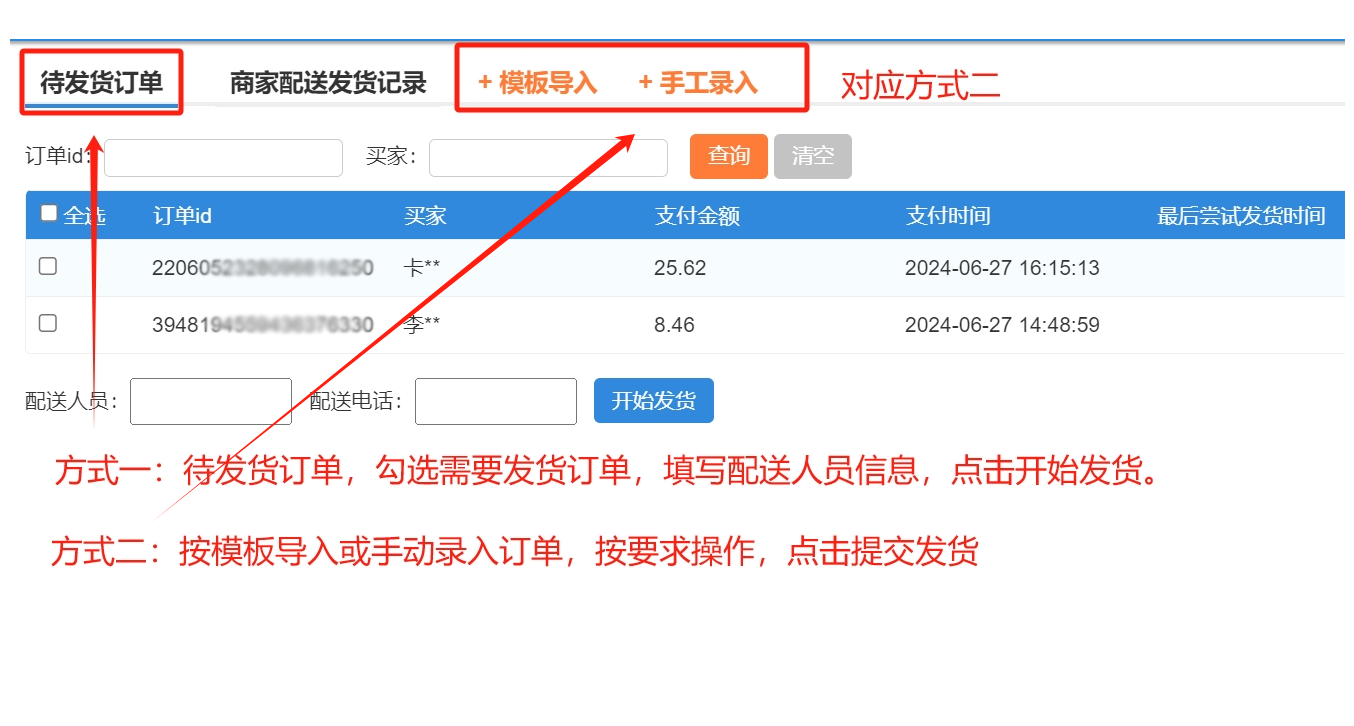Click the 支付时间 column header
The height and width of the screenshot is (726, 1354).
[x=947, y=216]
